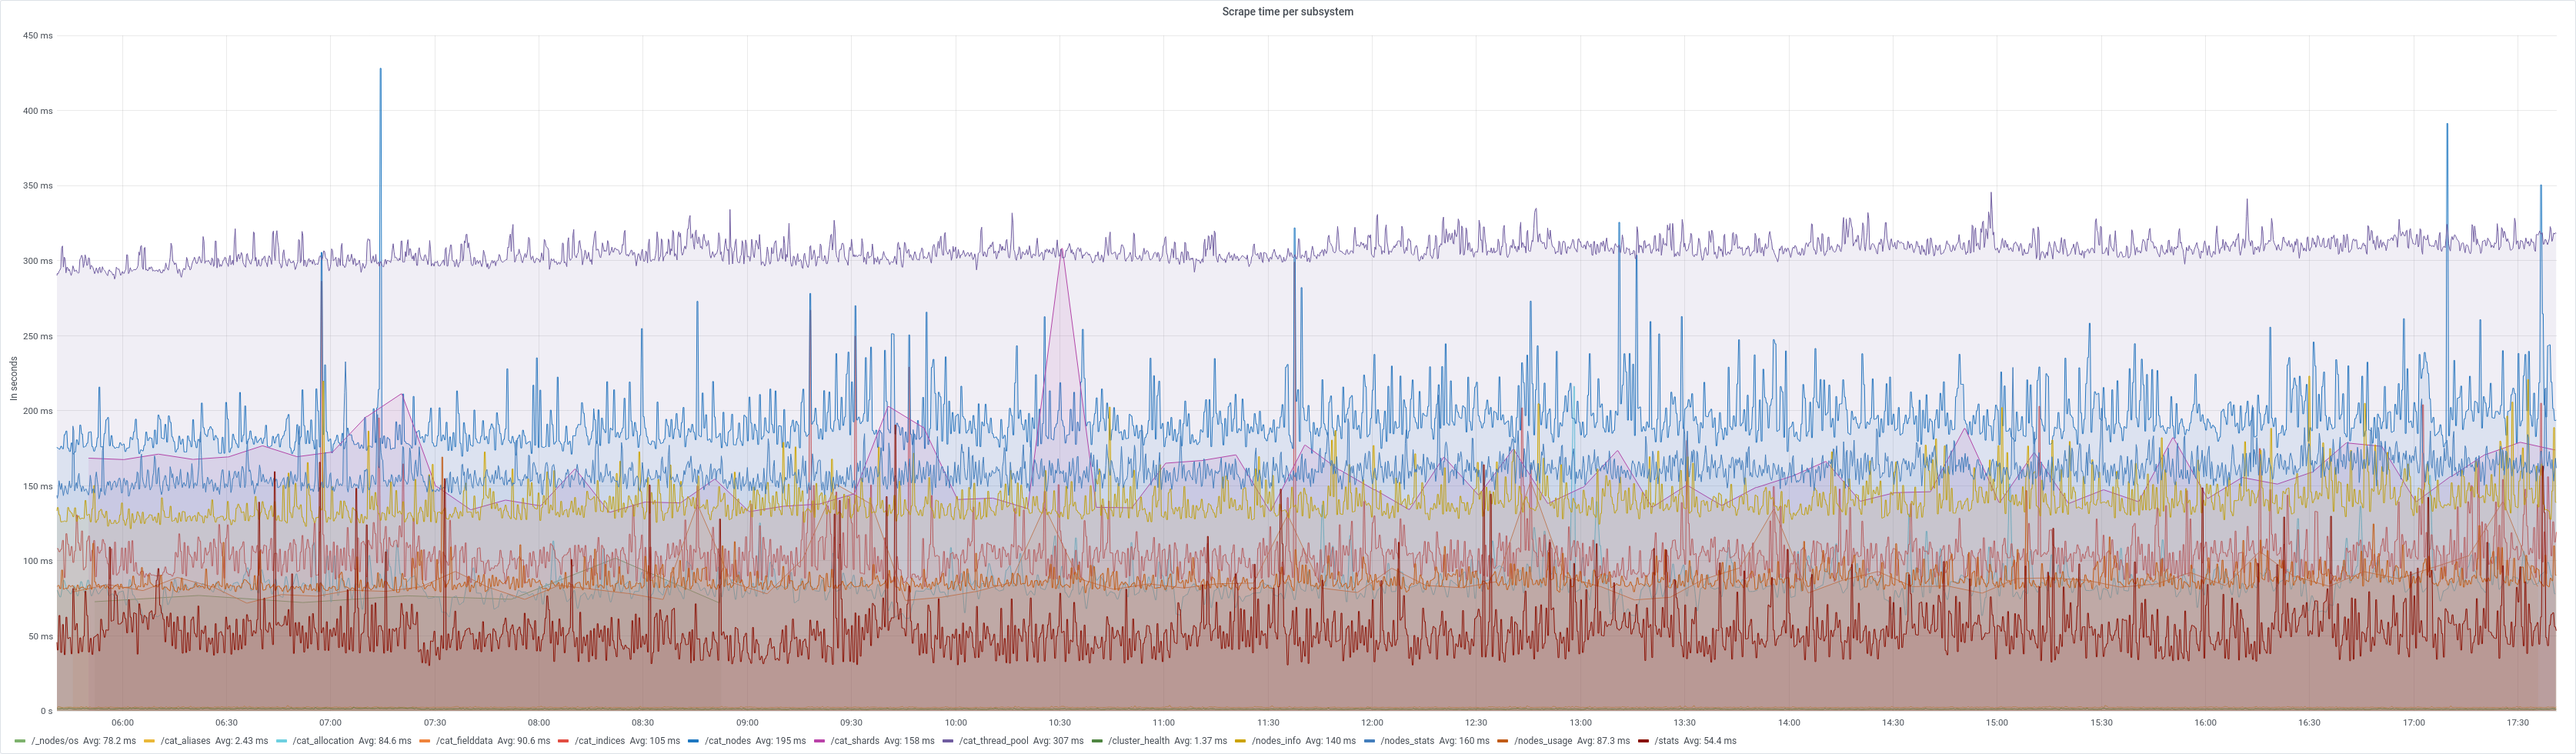Isolate the /cat_nodes series in legend
2576x754 pixels.
728,741
